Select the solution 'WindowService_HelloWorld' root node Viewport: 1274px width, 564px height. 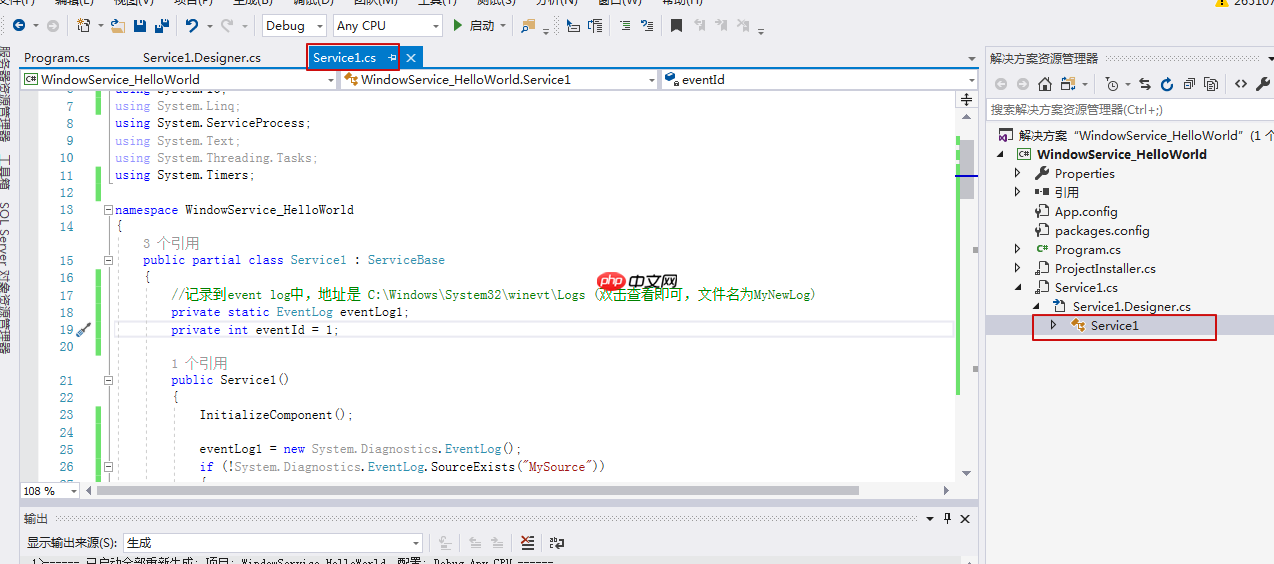[1135, 135]
